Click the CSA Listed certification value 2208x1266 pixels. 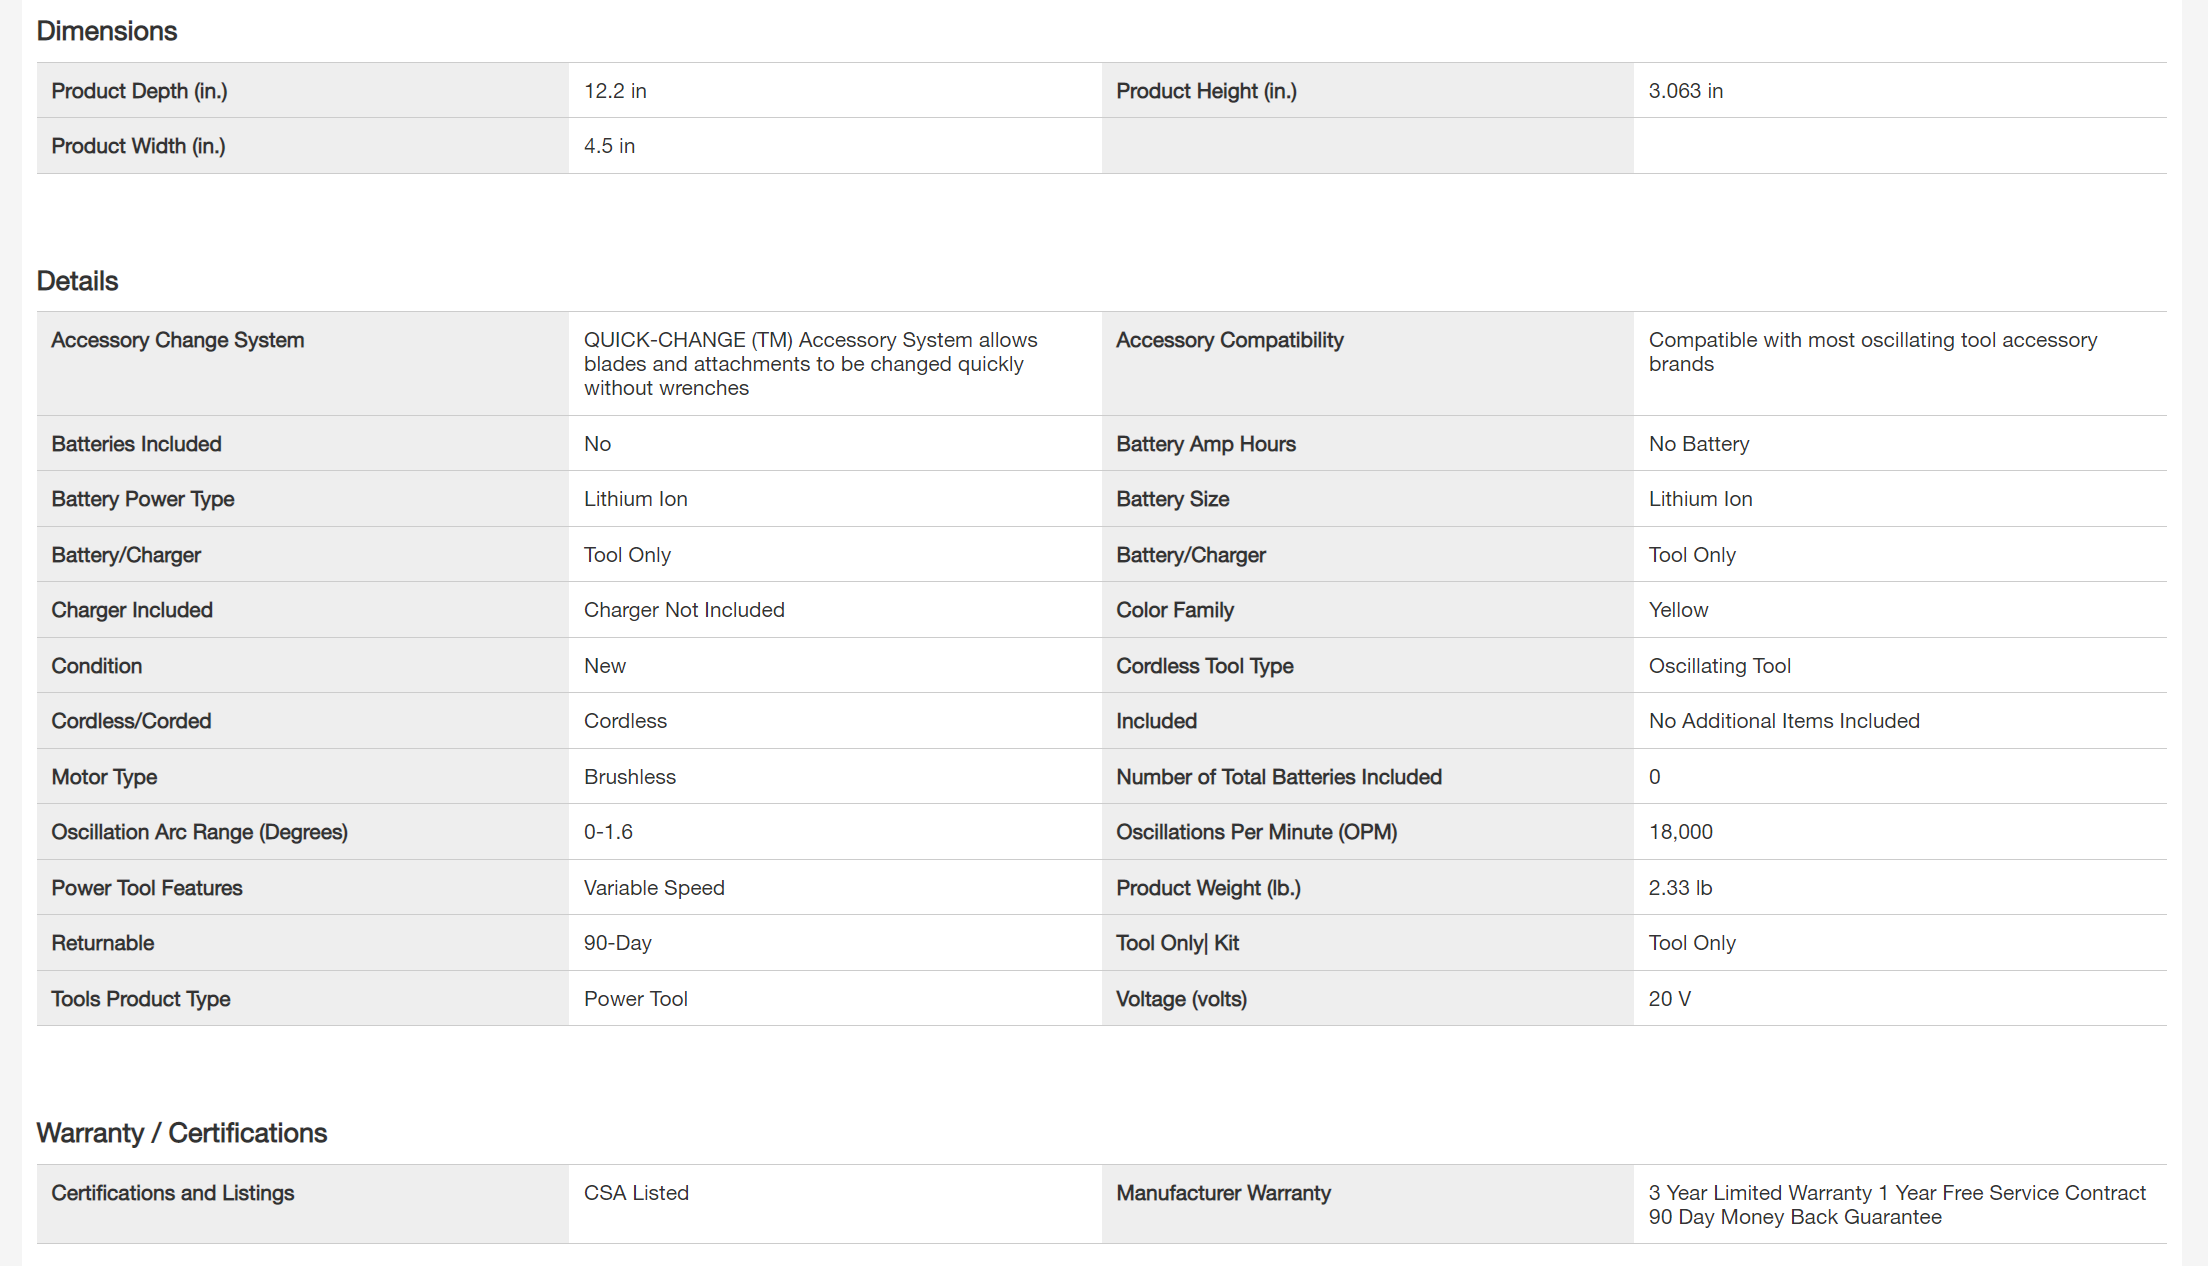(636, 1193)
